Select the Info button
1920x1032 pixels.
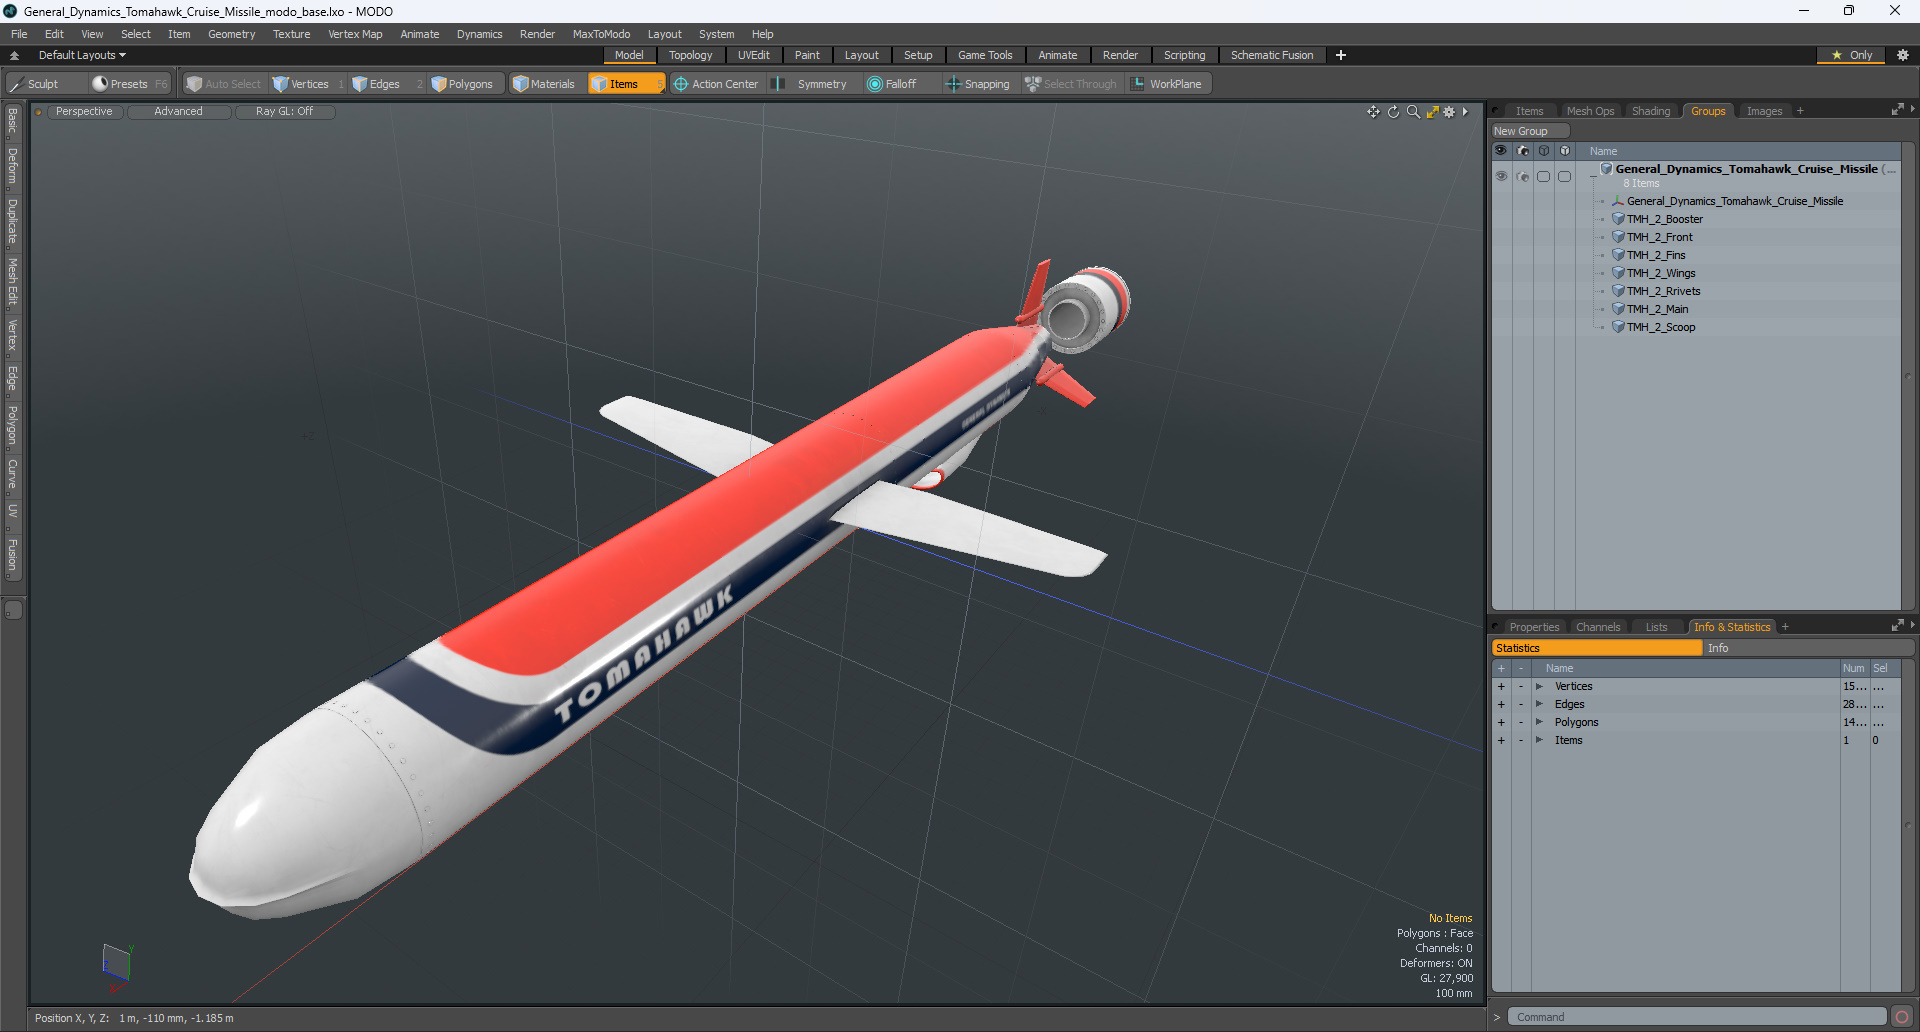(1808, 648)
